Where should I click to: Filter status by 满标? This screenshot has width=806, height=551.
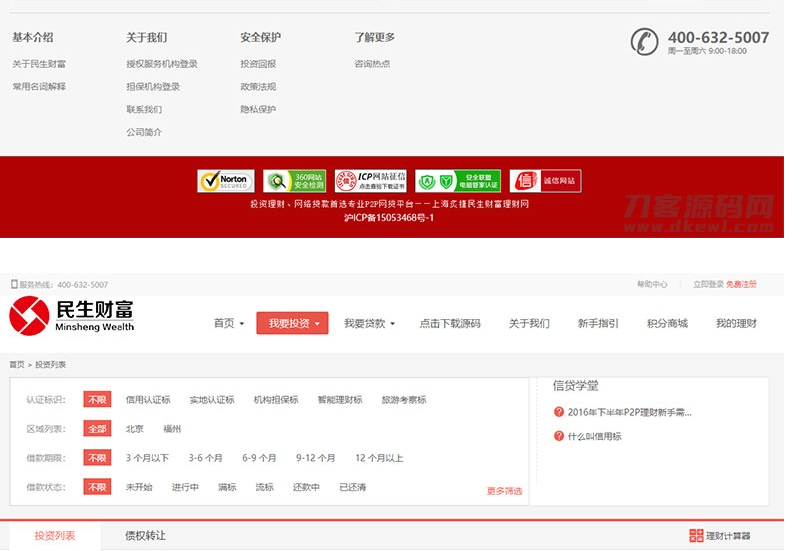click(227, 487)
